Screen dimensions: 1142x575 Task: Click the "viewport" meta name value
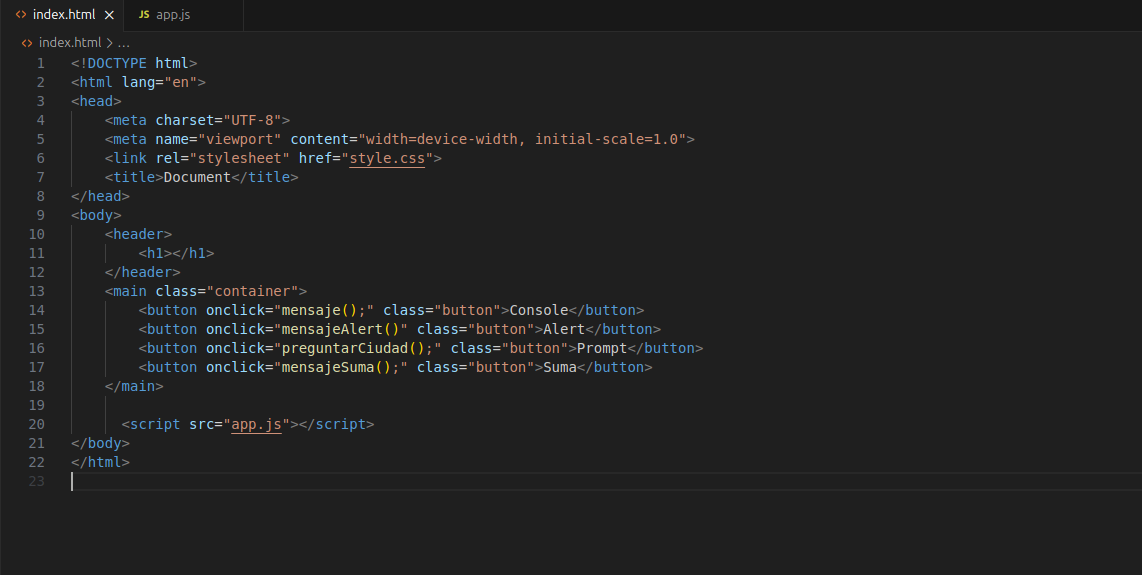pyautogui.click(x=240, y=139)
